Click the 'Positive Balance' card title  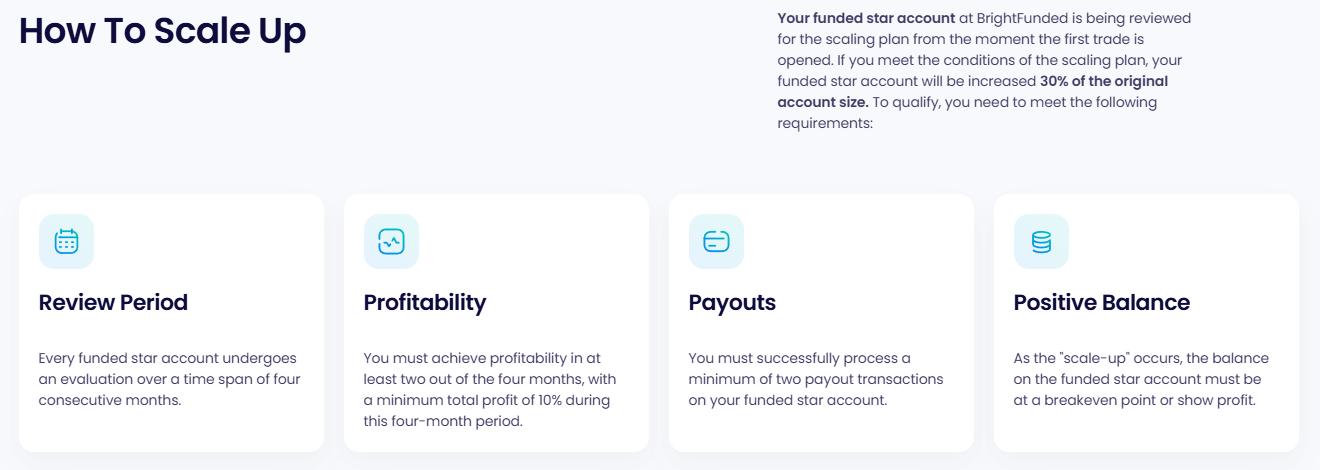pos(1102,302)
